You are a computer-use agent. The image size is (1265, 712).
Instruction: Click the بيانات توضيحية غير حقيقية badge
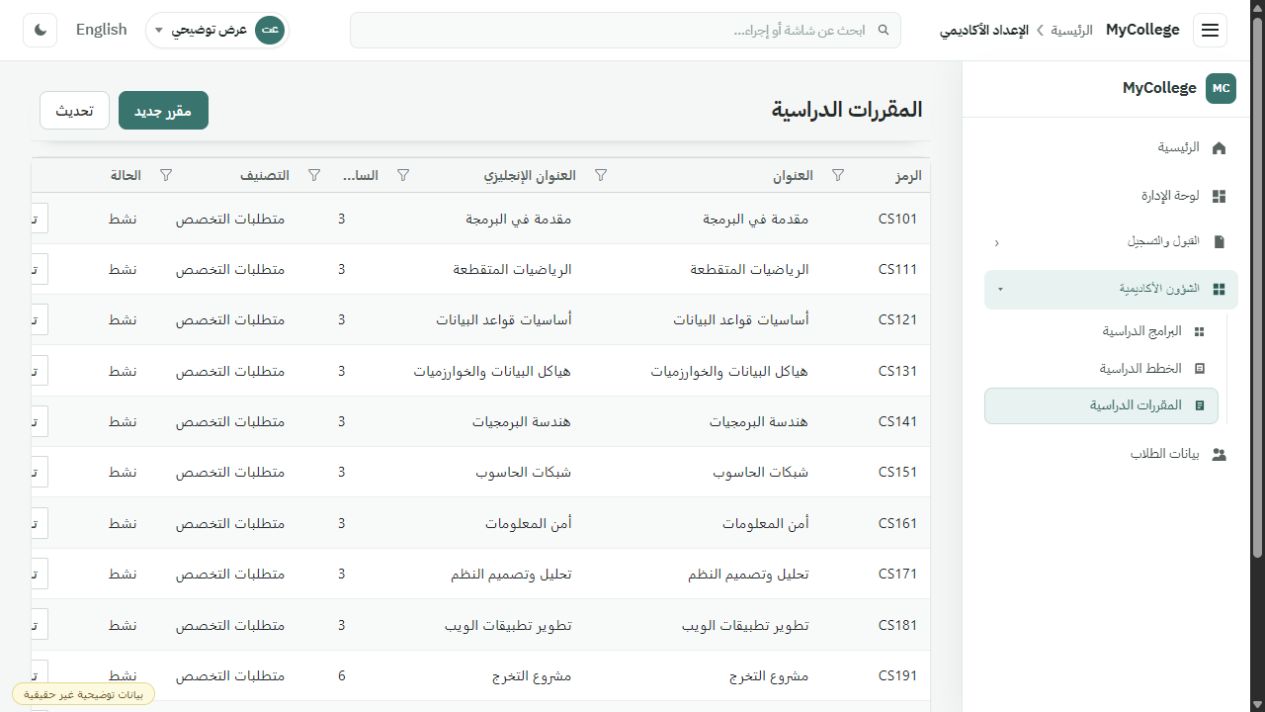coord(83,694)
